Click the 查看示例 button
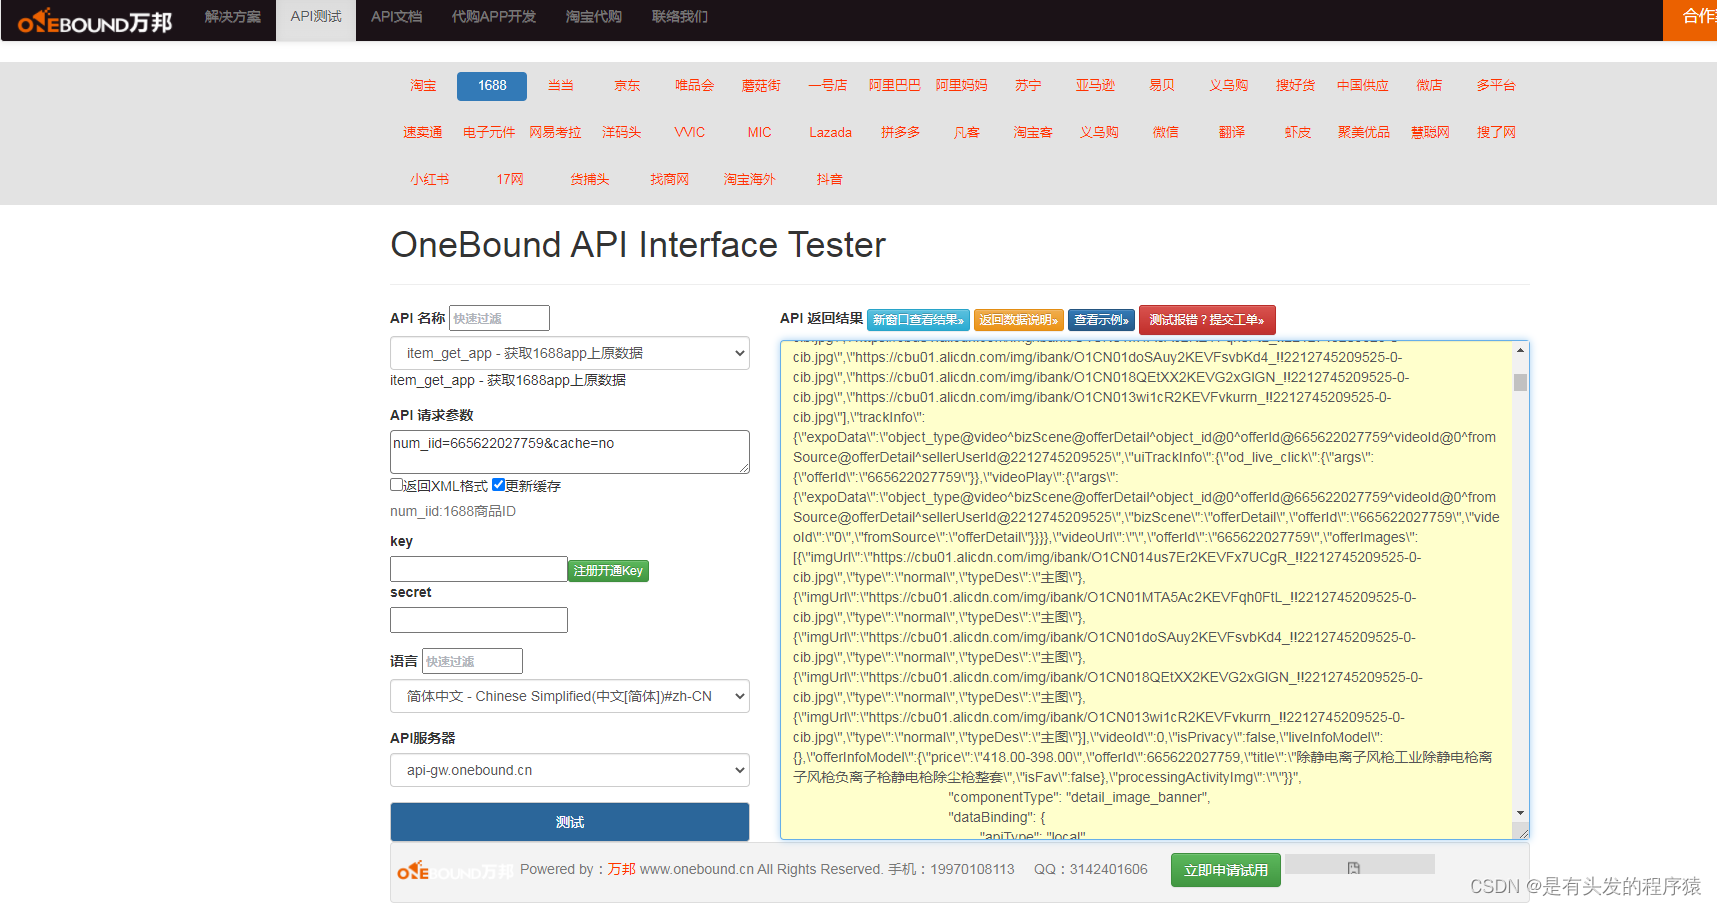The width and height of the screenshot is (1717, 906). click(x=1101, y=320)
